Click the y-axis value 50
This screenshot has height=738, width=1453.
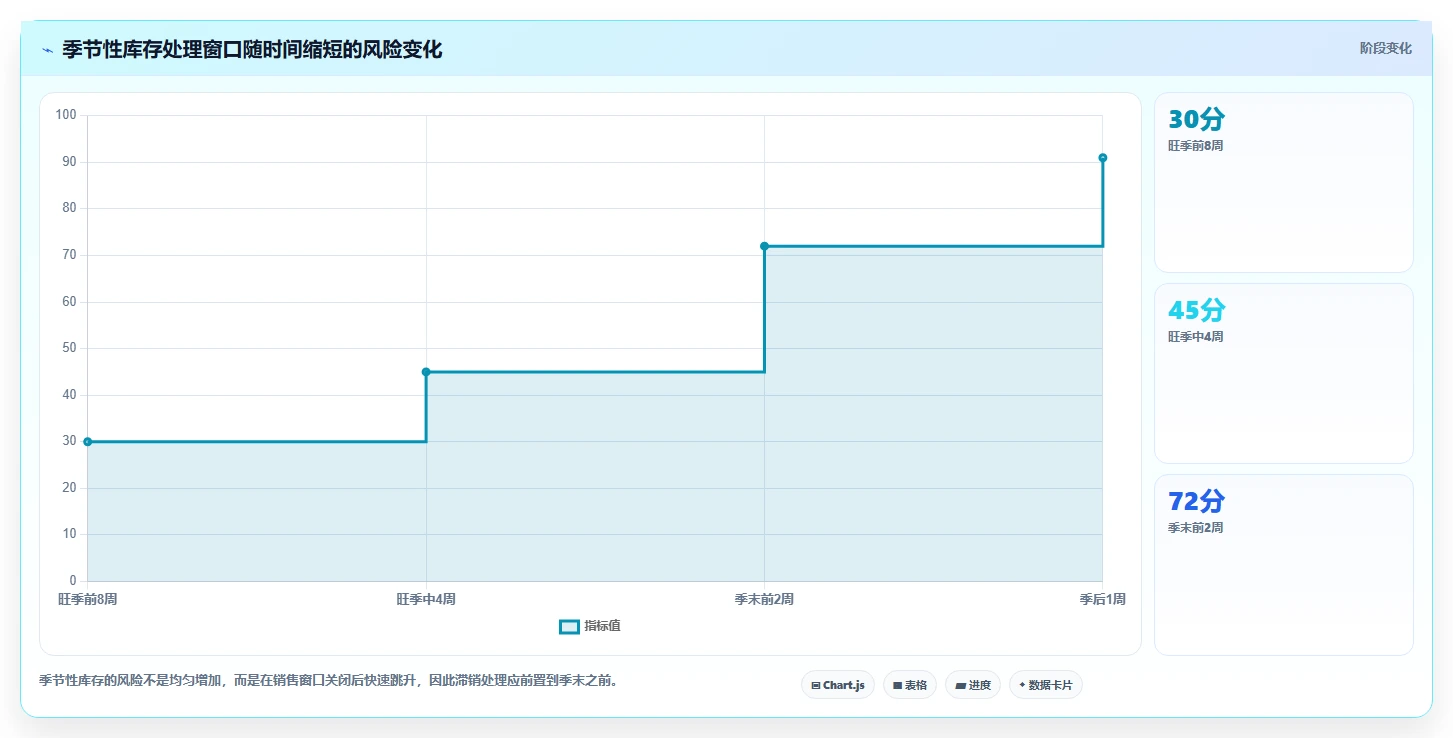pos(69,348)
